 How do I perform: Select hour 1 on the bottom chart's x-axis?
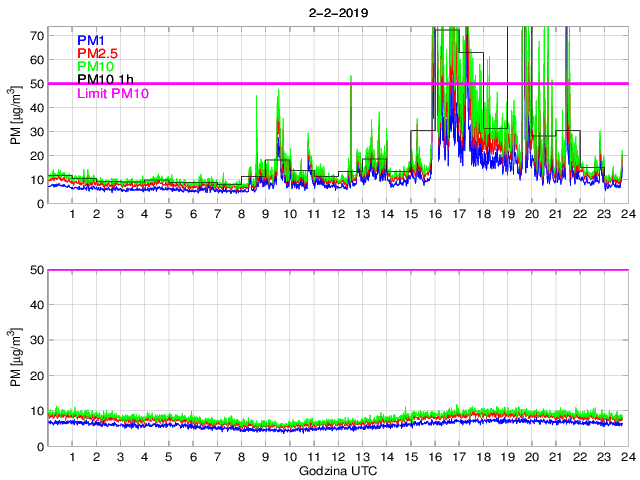(x=72, y=457)
